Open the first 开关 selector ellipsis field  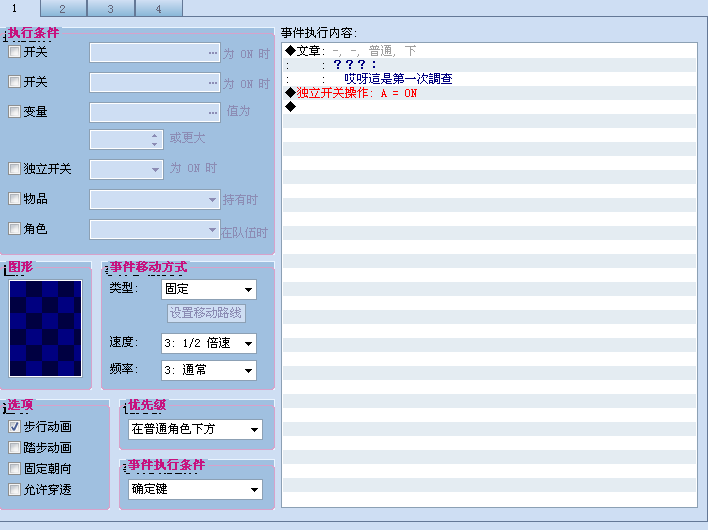(155, 53)
